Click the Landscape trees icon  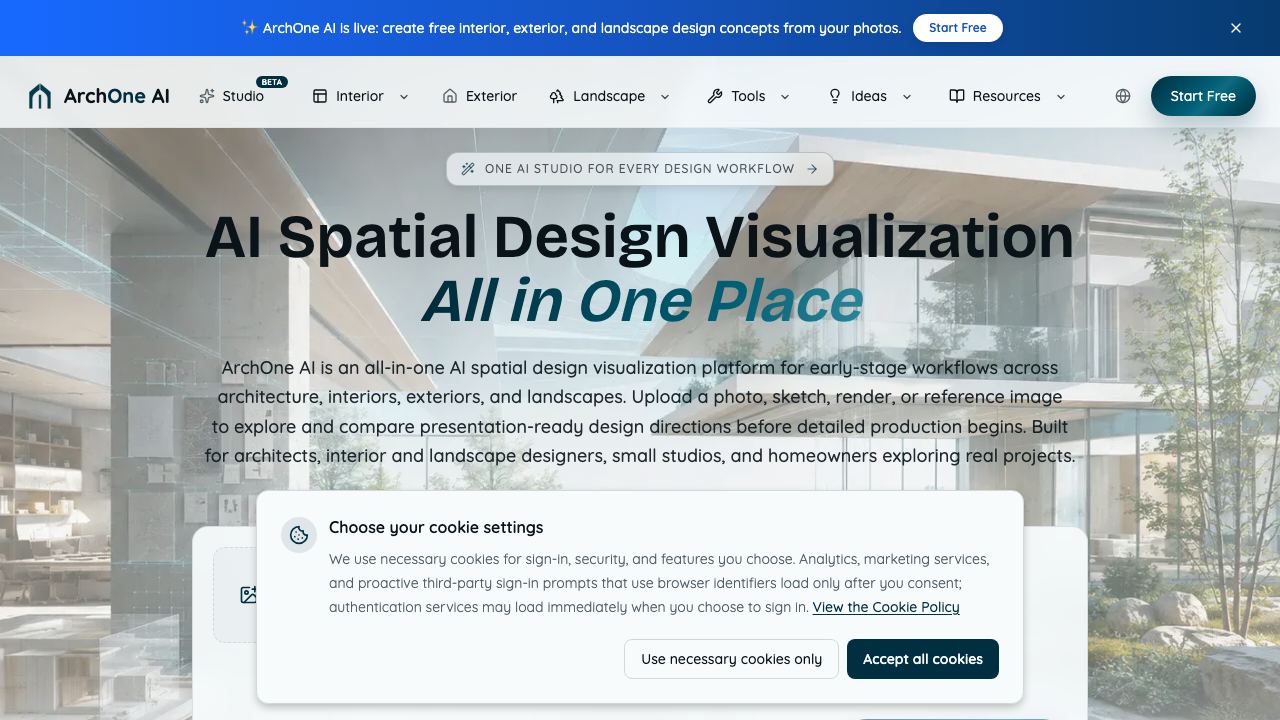click(x=557, y=96)
